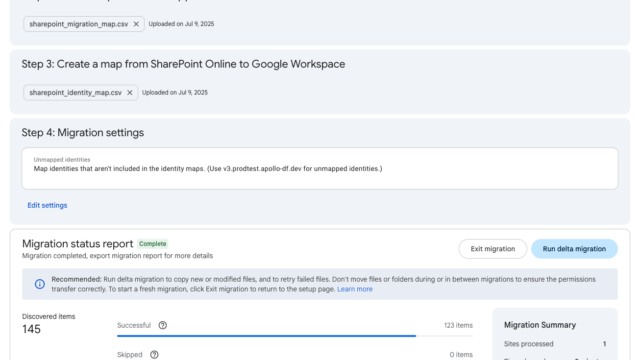Remove the sharepoint_migration_map.csv file
Viewport: 640px width, 360px height.
[x=136, y=24]
